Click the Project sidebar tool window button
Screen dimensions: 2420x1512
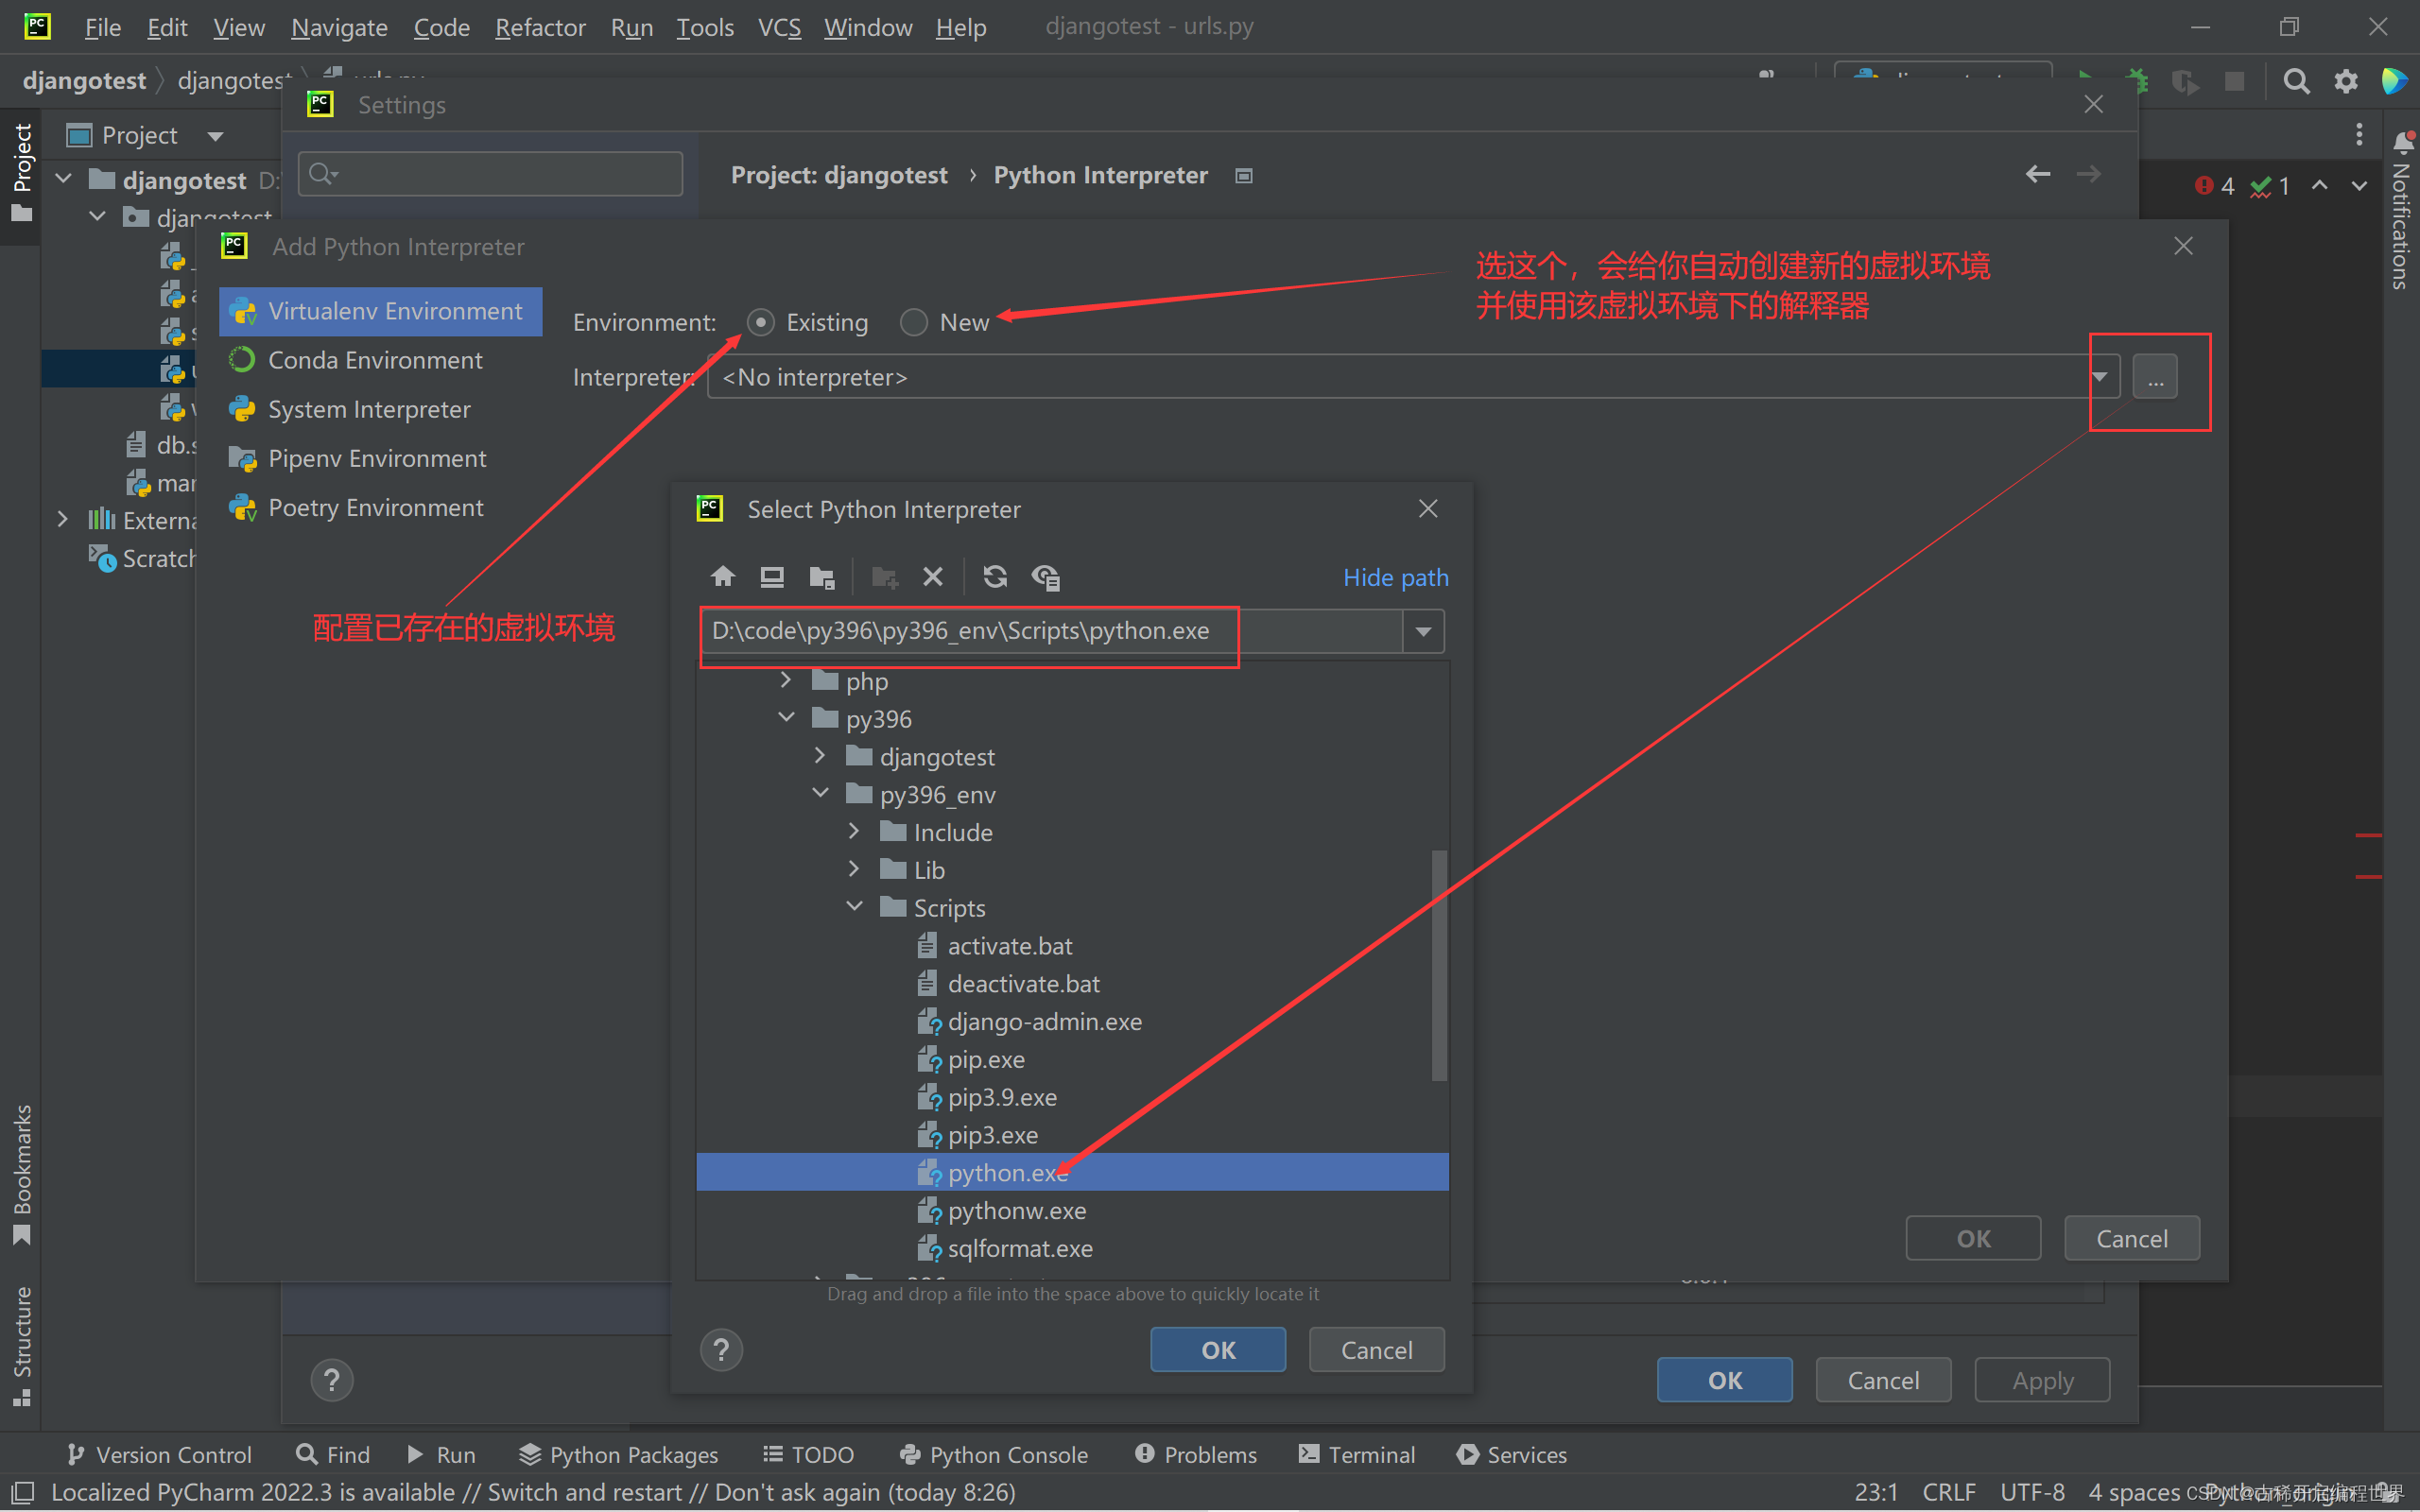(x=21, y=172)
